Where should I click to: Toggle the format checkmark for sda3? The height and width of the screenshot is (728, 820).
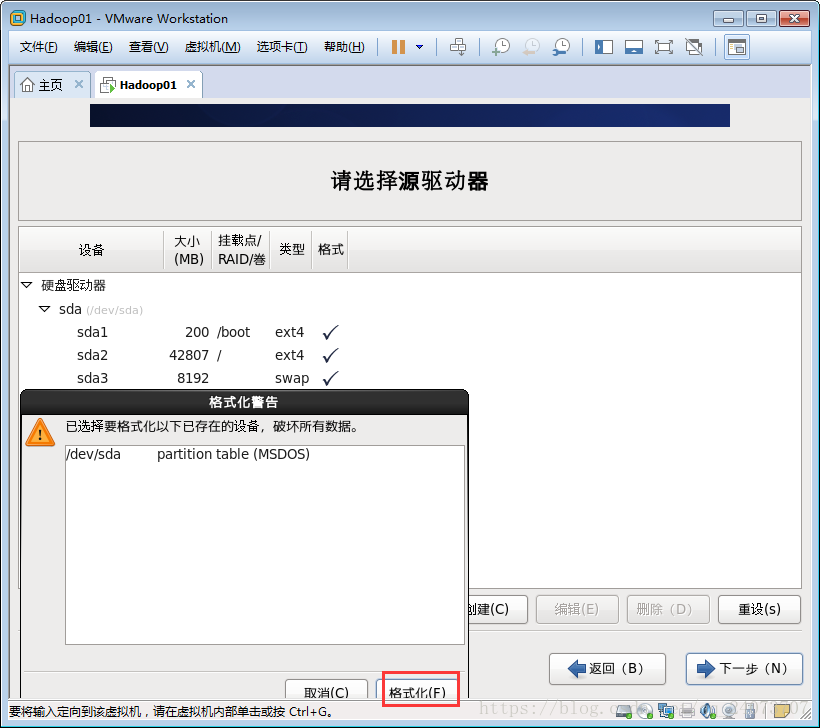(x=331, y=378)
